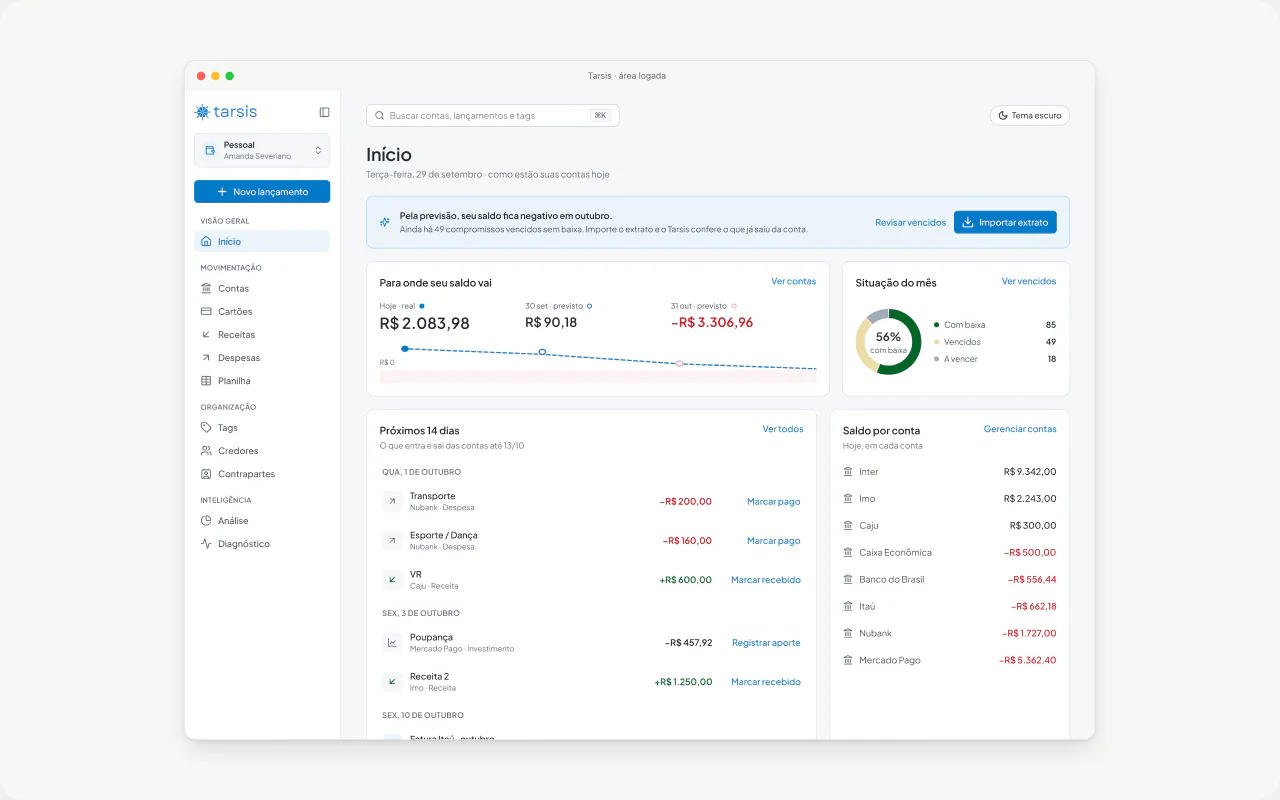Image resolution: width=1280 pixels, height=800 pixels.
Task: Mark Transporte as paid
Action: pos(774,502)
